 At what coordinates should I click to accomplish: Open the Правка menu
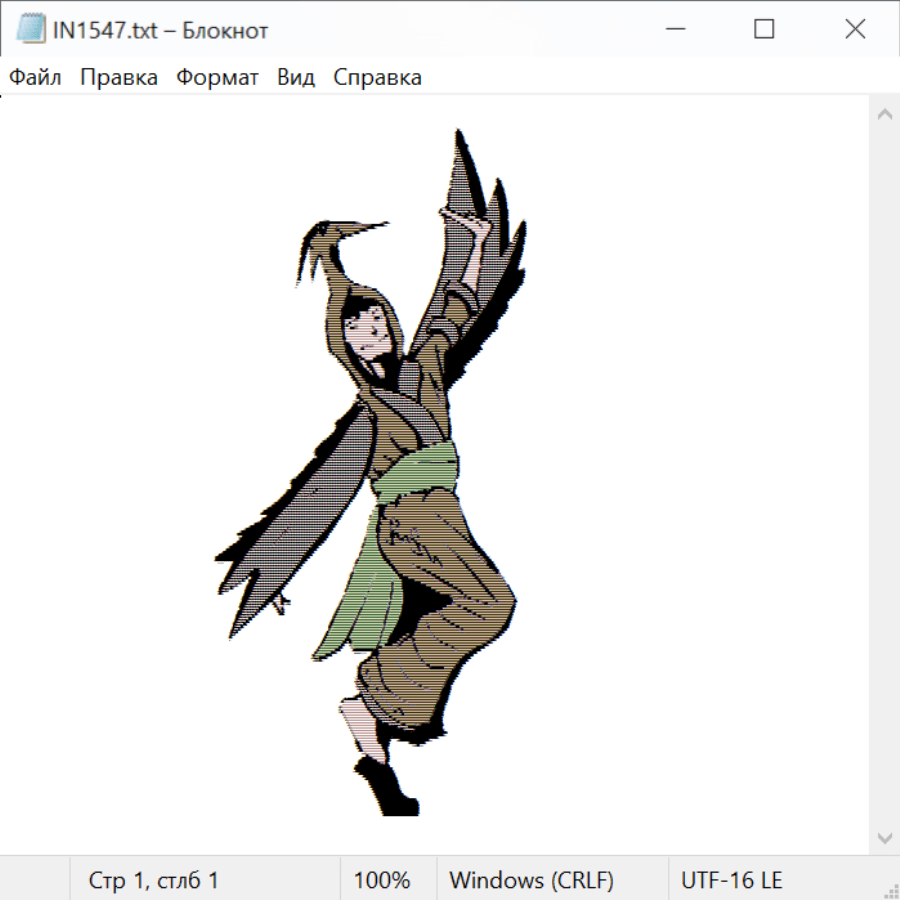pos(118,78)
